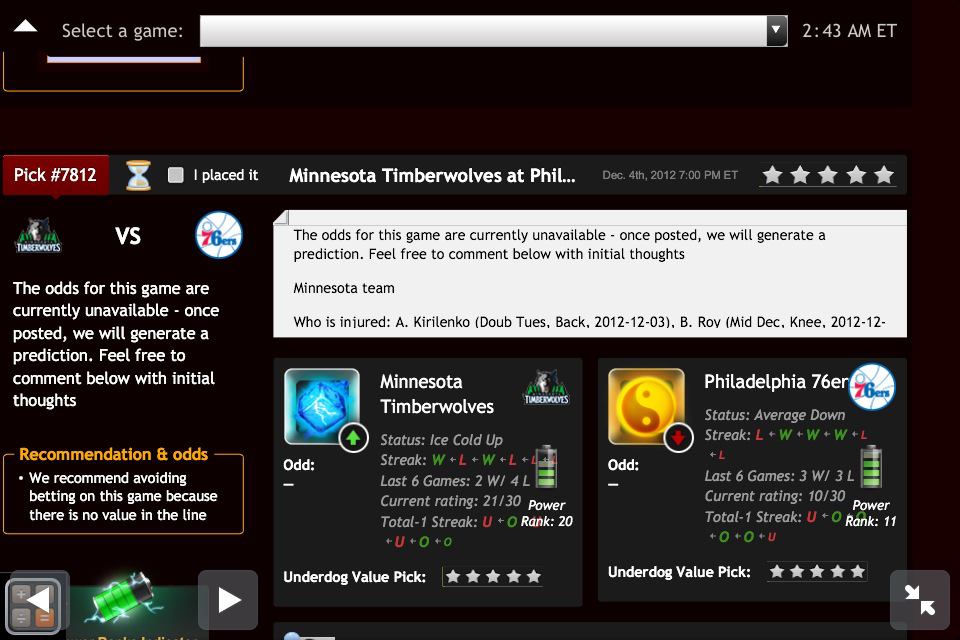Click 'Last 6 Games: 2 W/ 4 L' text
The height and width of the screenshot is (640, 960).
coord(455,481)
